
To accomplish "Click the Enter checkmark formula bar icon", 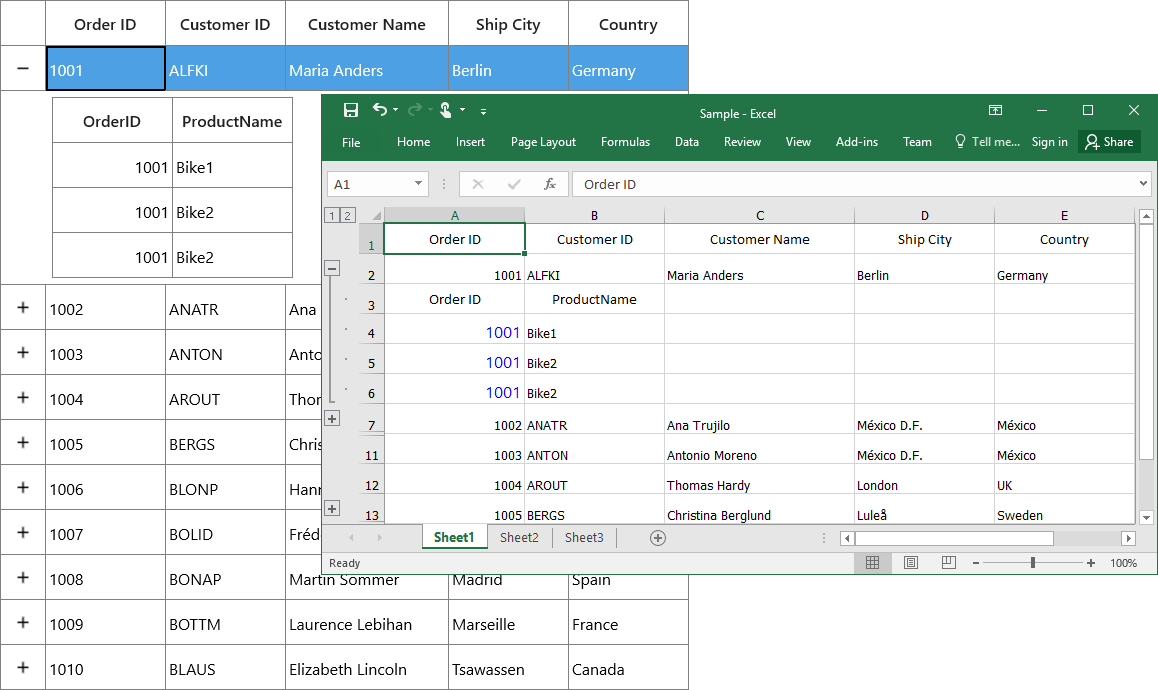I will [x=514, y=184].
